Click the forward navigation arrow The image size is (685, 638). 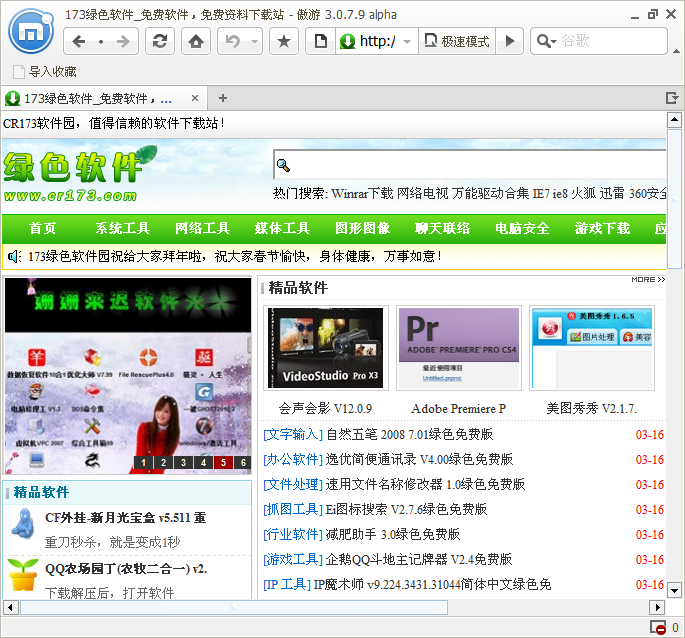(x=122, y=41)
